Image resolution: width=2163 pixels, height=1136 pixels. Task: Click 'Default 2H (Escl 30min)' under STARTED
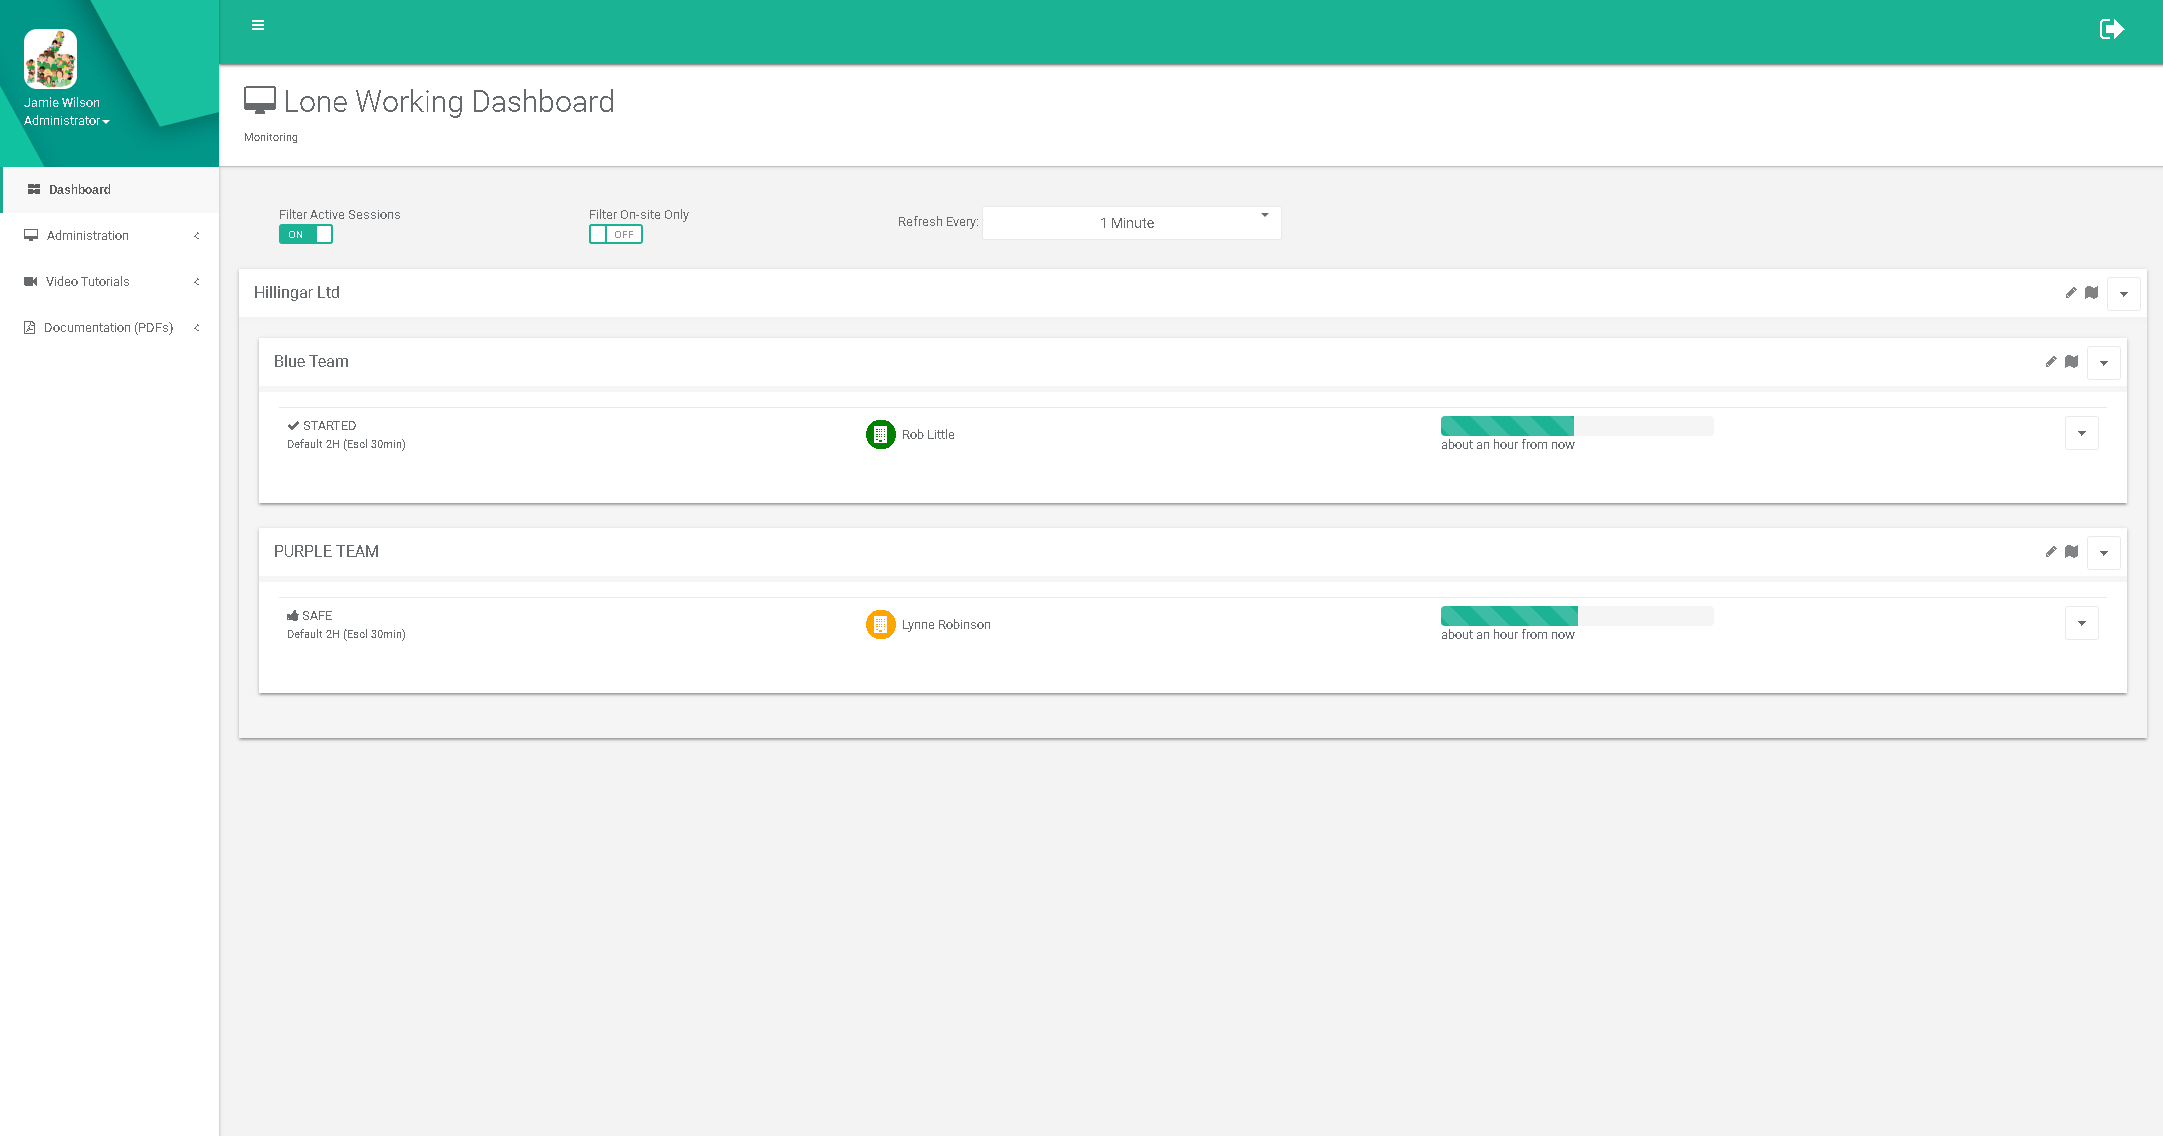(346, 445)
